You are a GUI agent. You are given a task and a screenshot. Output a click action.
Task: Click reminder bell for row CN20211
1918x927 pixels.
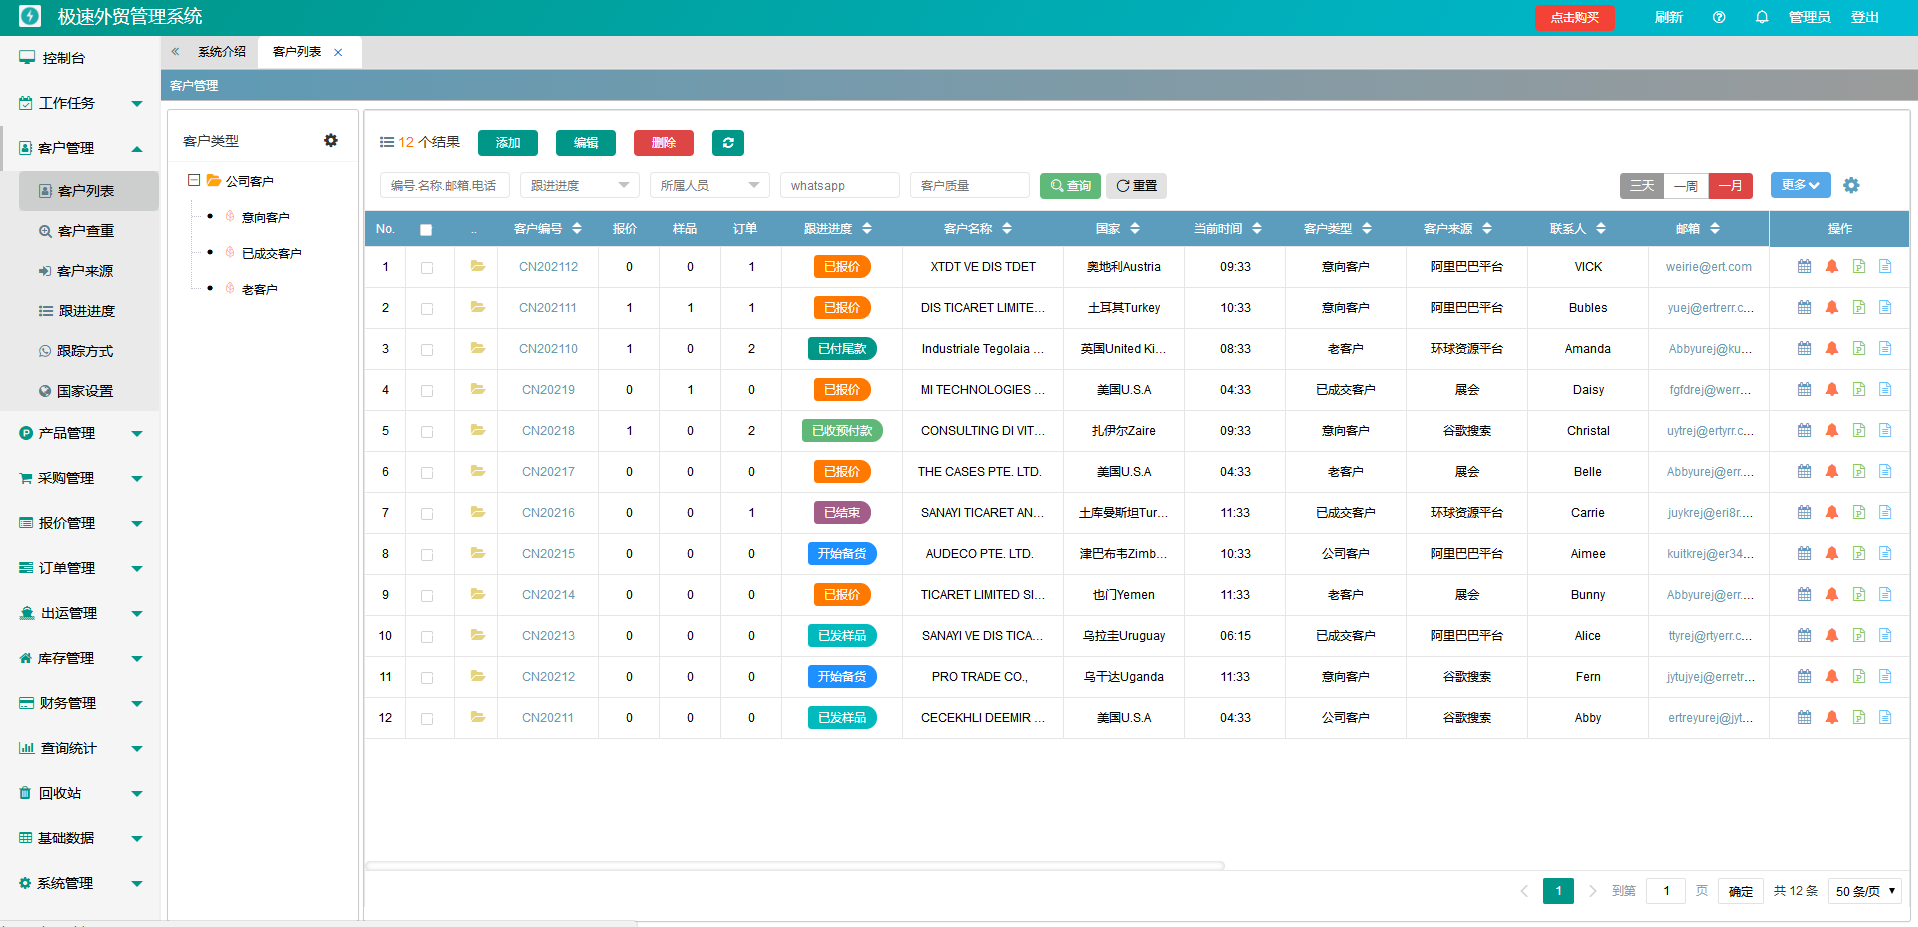point(1832,717)
